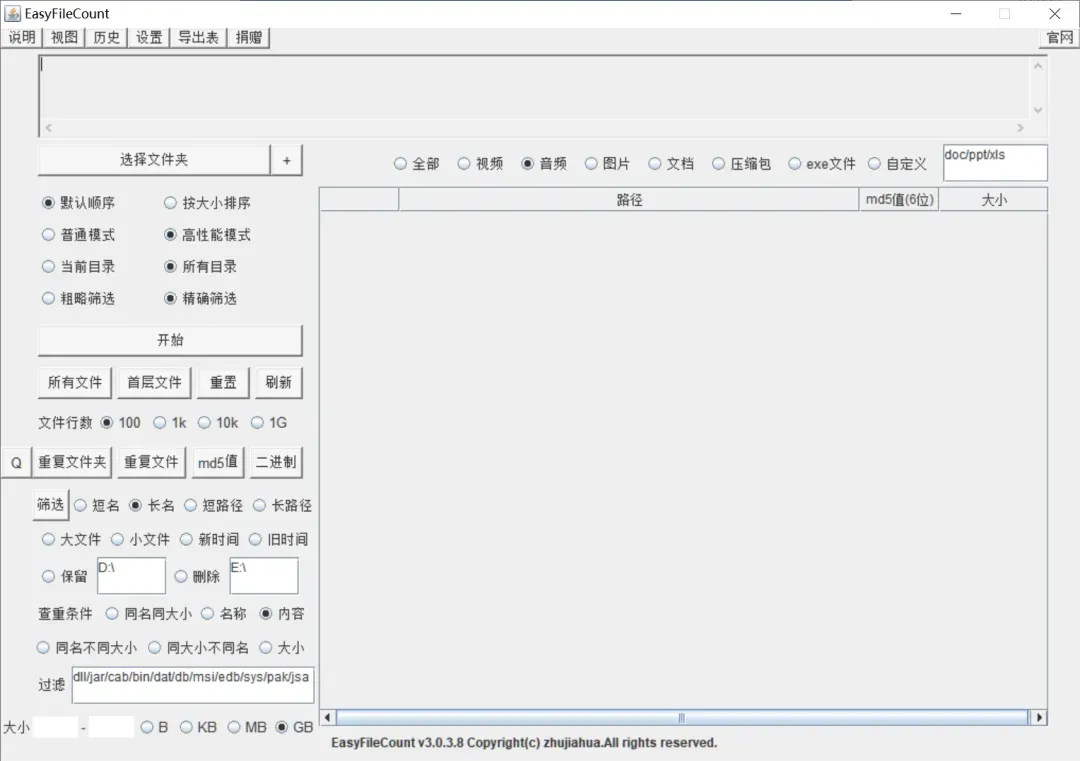Choose 按大小排序 ordering
Image resolution: width=1080 pixels, height=761 pixels.
point(207,202)
